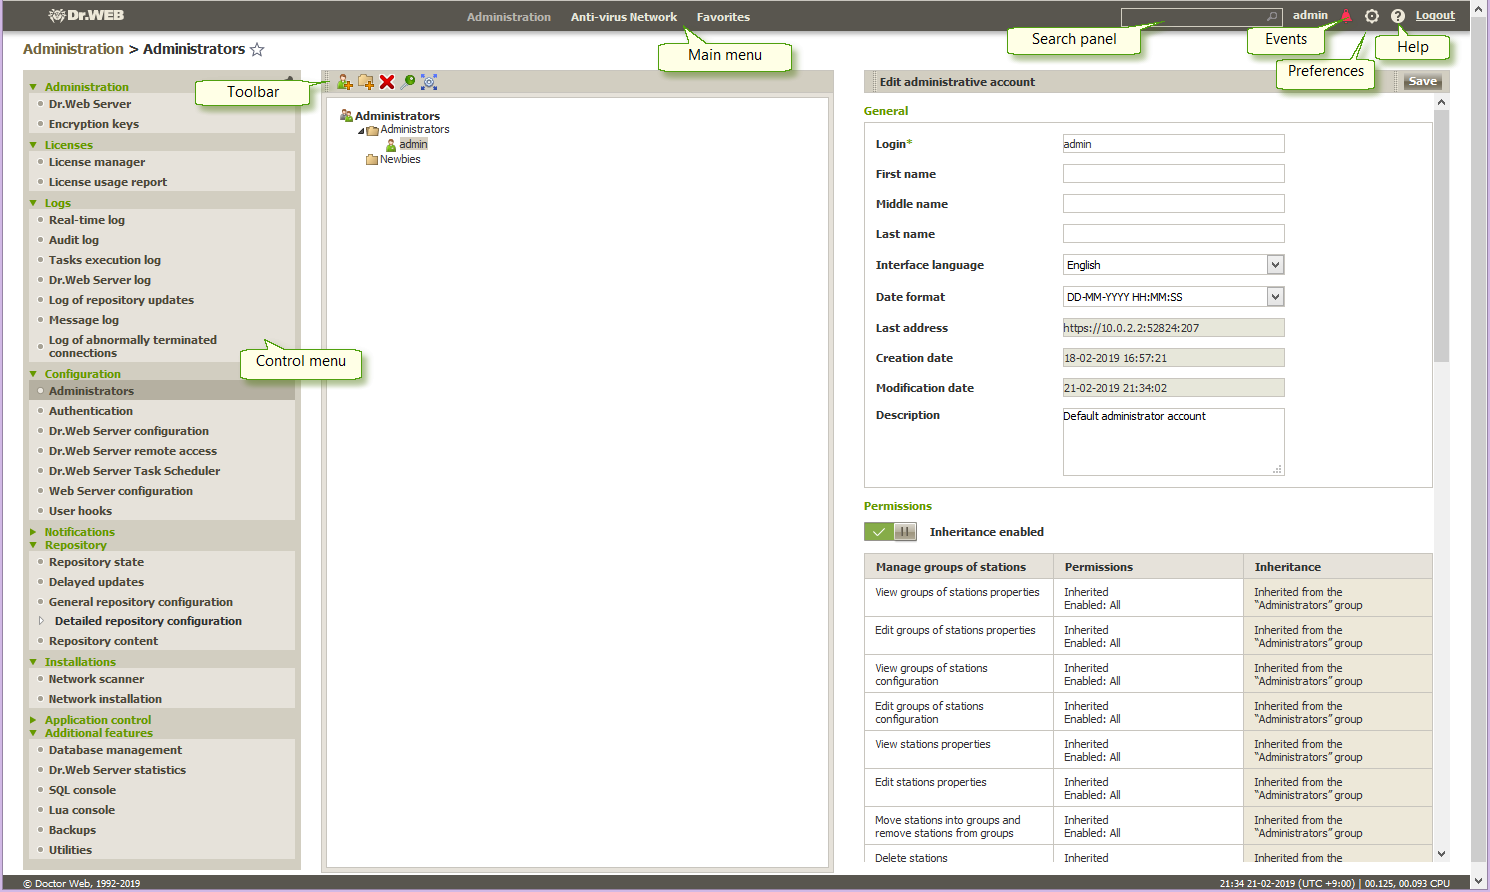Click the Middle name input field

pos(1173,204)
